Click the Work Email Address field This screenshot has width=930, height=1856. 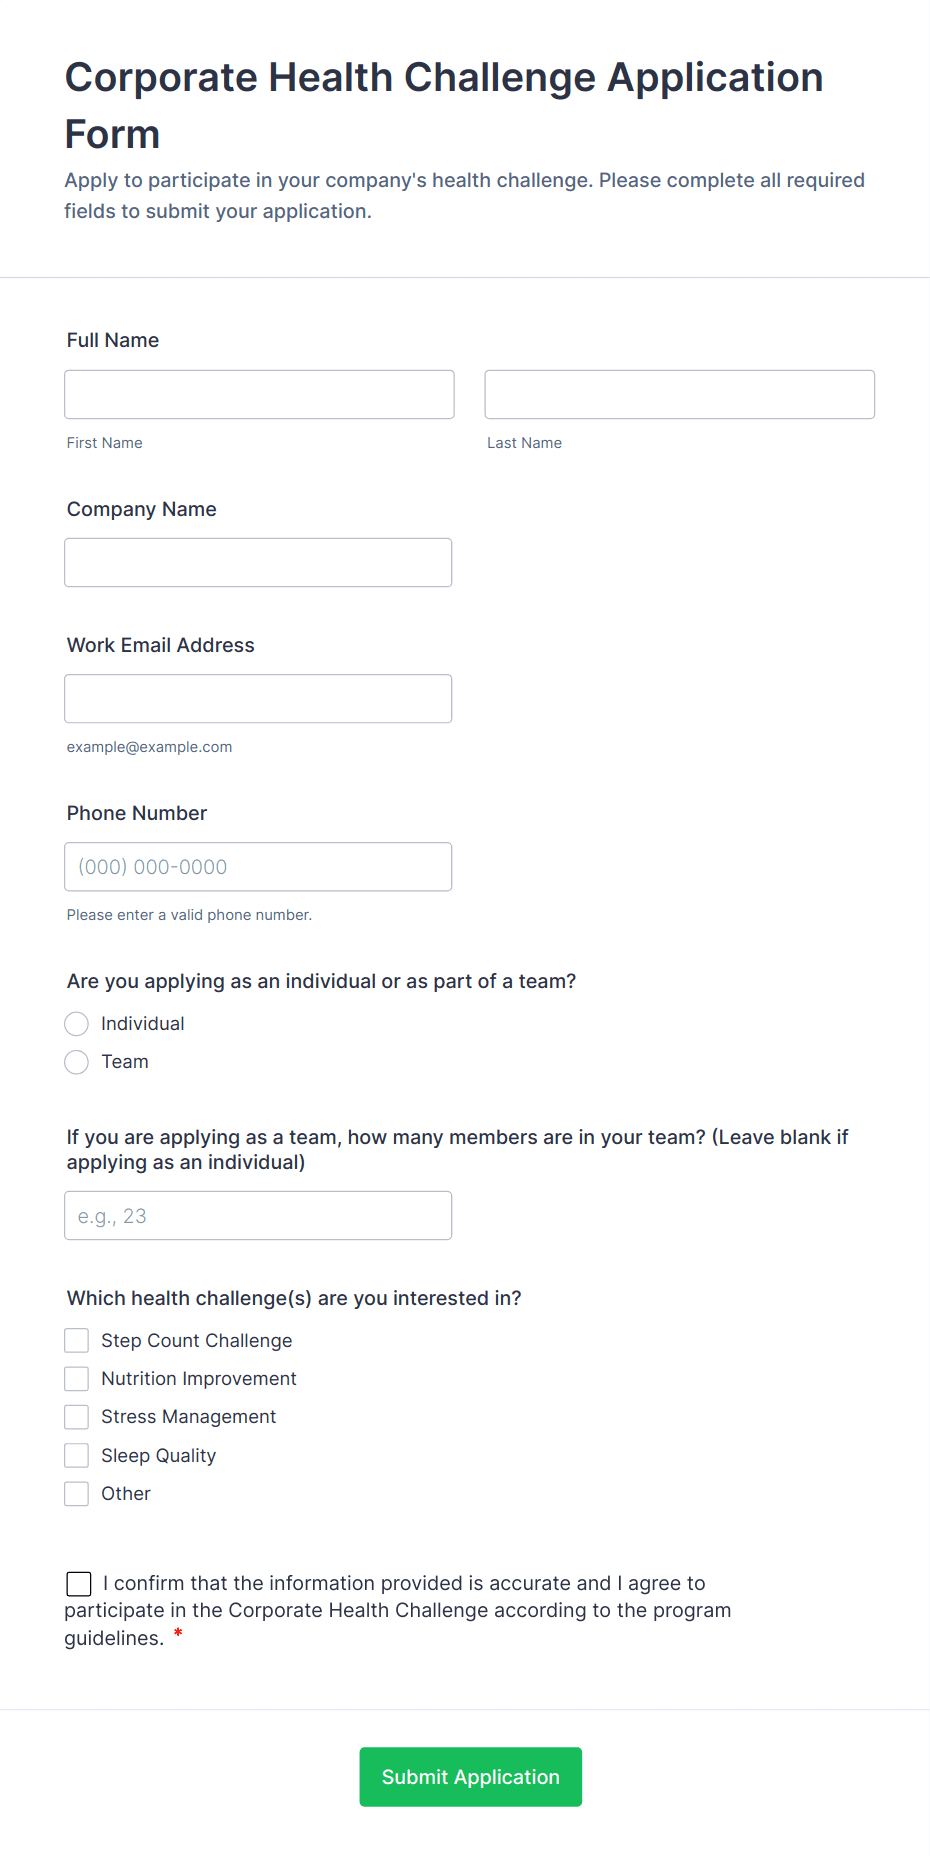click(258, 698)
